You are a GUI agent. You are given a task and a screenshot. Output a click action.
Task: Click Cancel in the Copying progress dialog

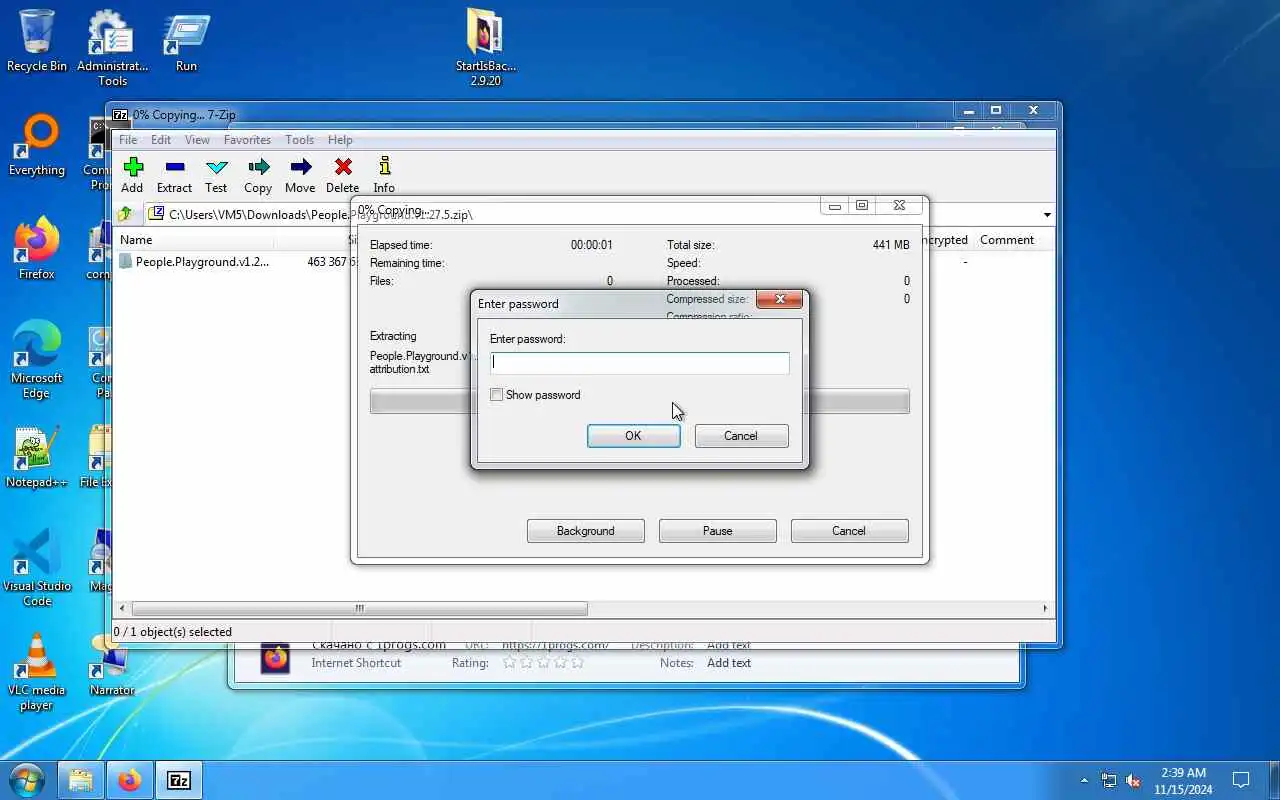tap(849, 531)
